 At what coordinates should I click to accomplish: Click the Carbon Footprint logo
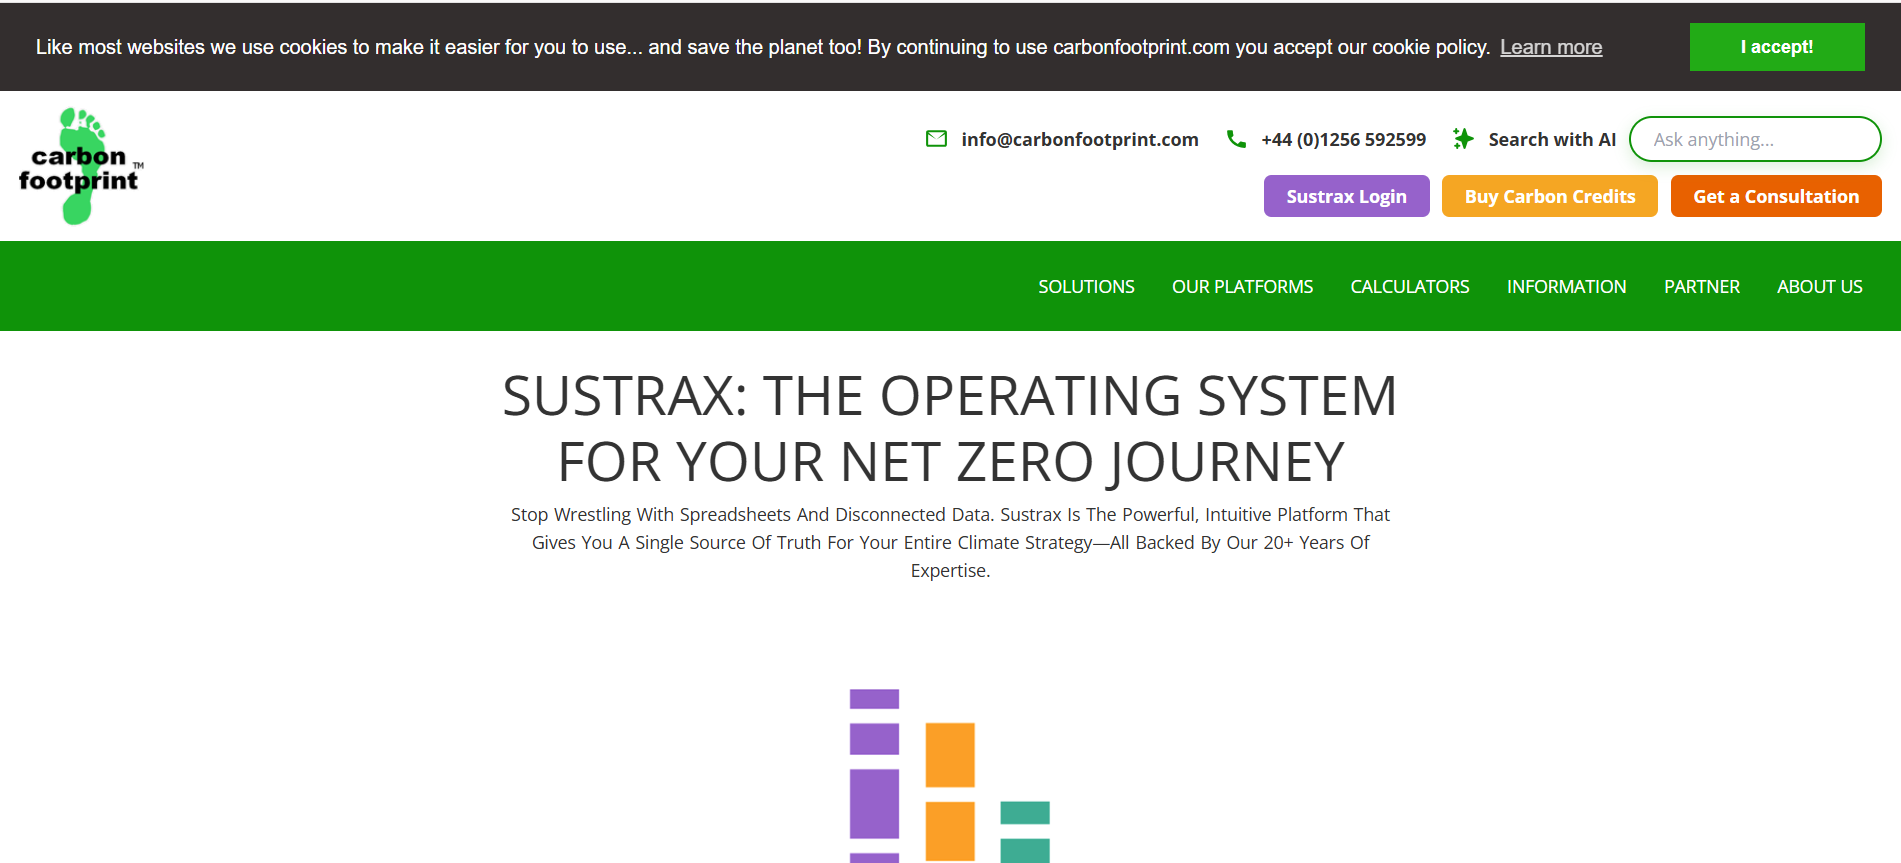click(x=81, y=166)
